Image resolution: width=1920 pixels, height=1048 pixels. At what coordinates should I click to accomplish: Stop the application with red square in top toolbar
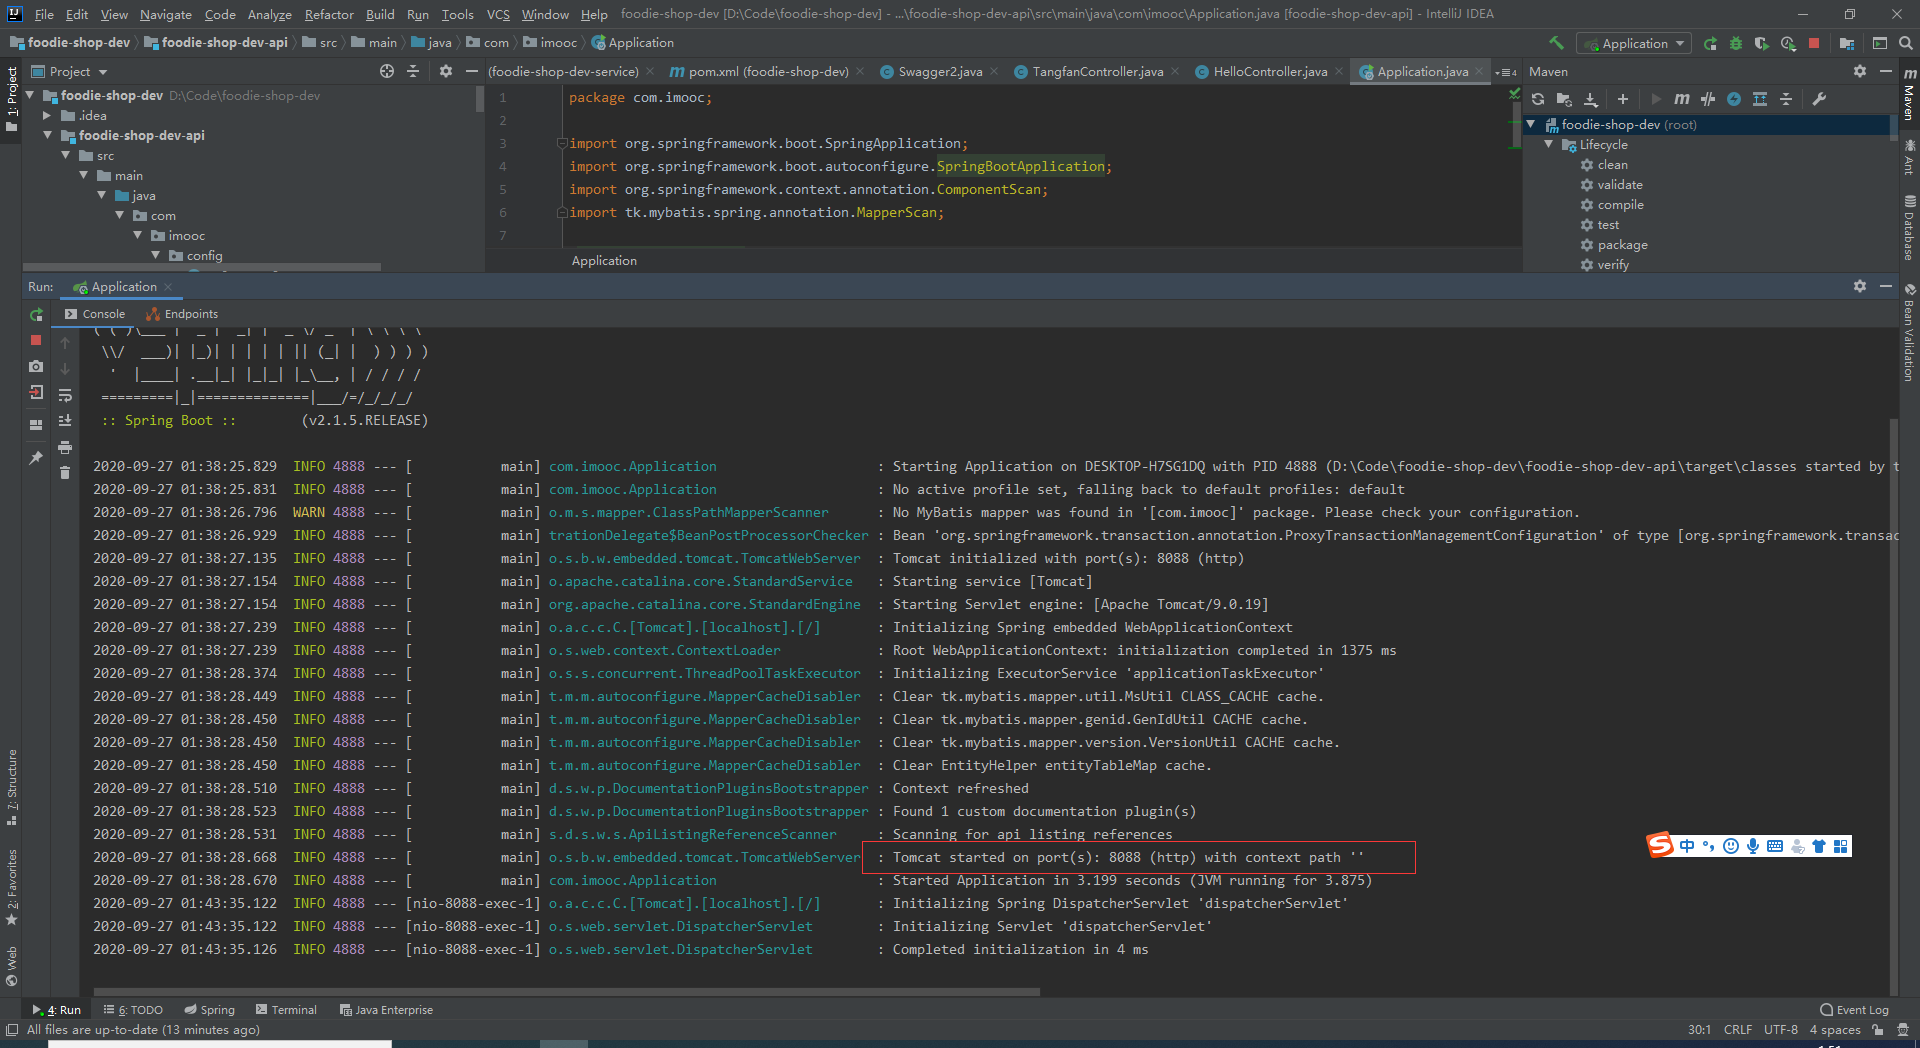[x=1814, y=43]
